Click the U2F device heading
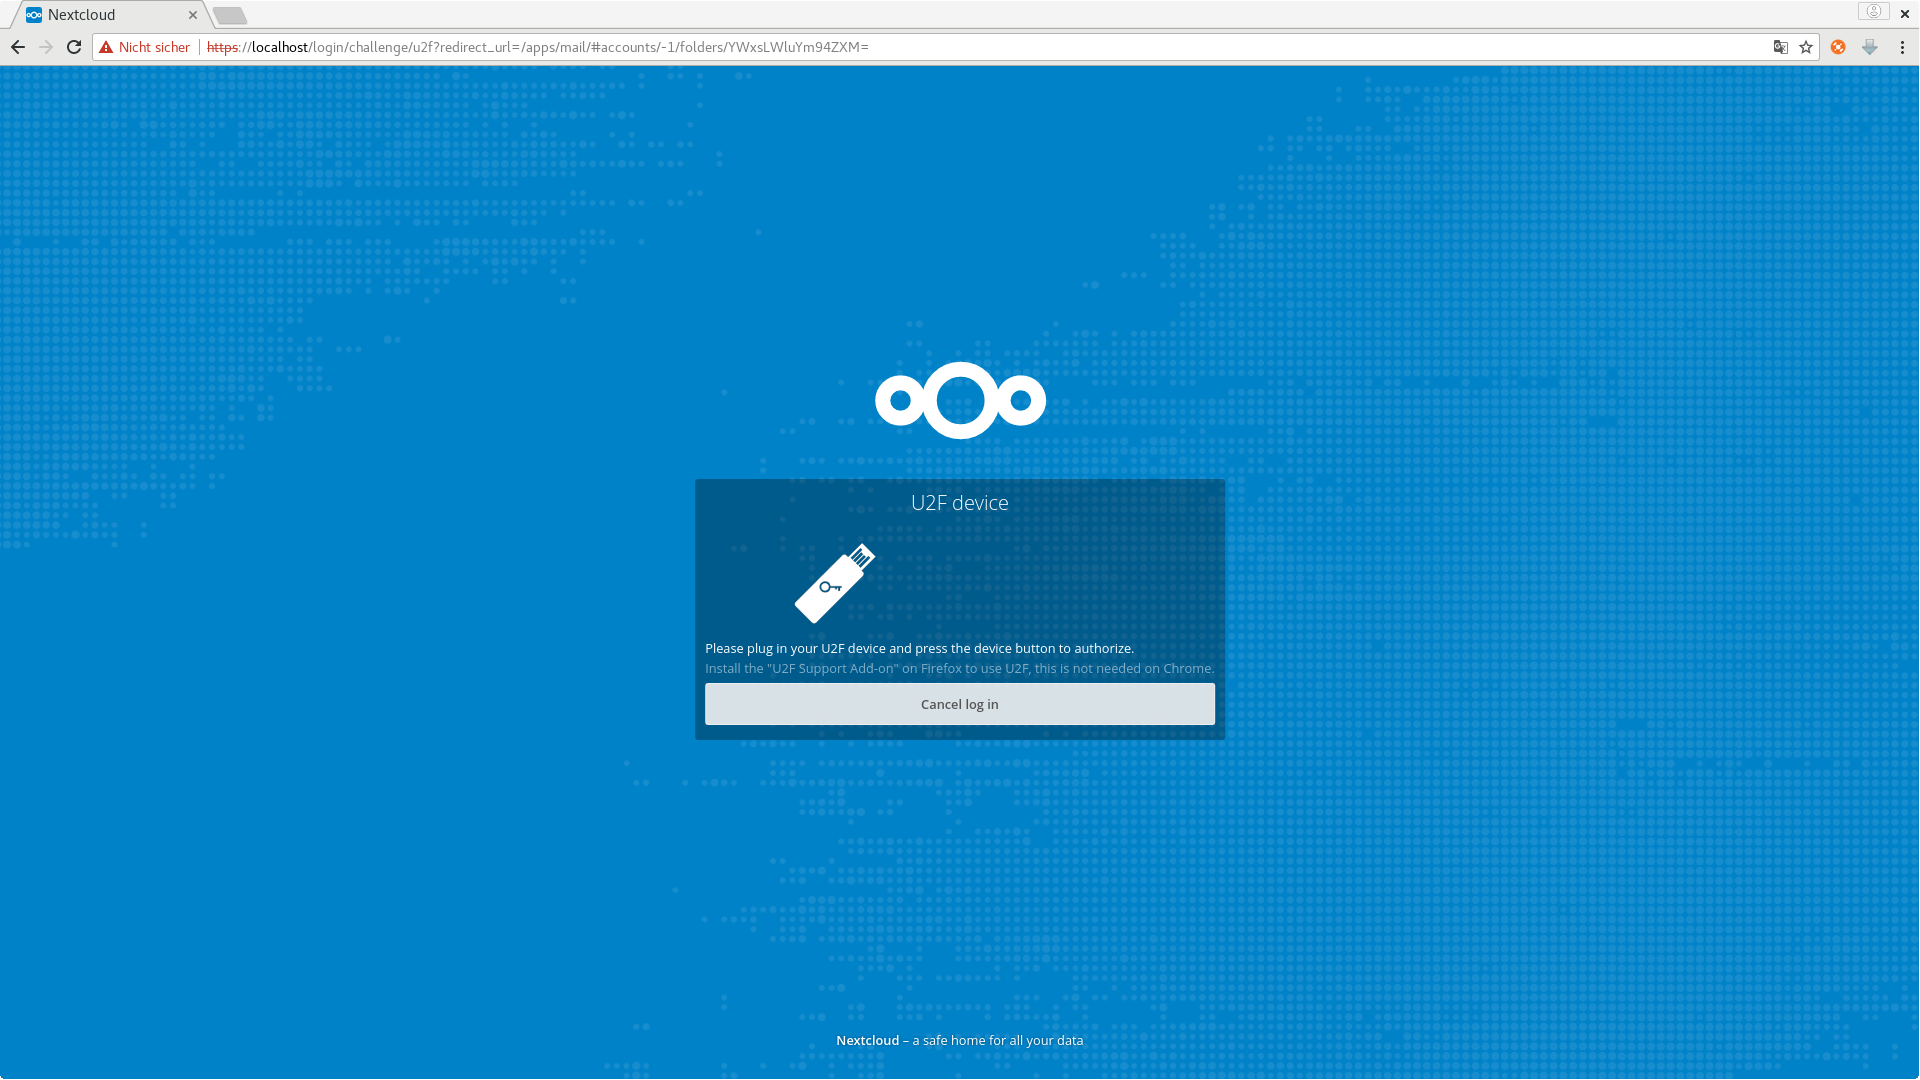This screenshot has width=1920, height=1080. tap(959, 503)
